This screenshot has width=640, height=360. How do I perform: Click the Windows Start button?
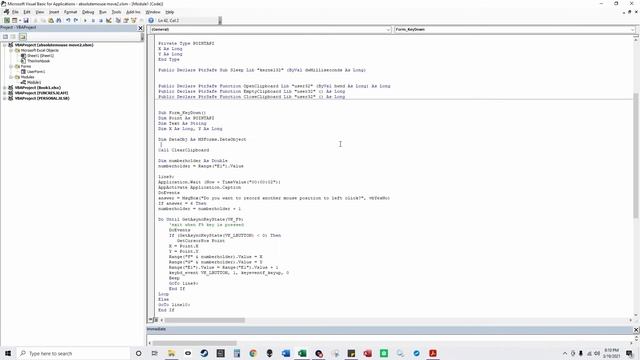pos(8,353)
